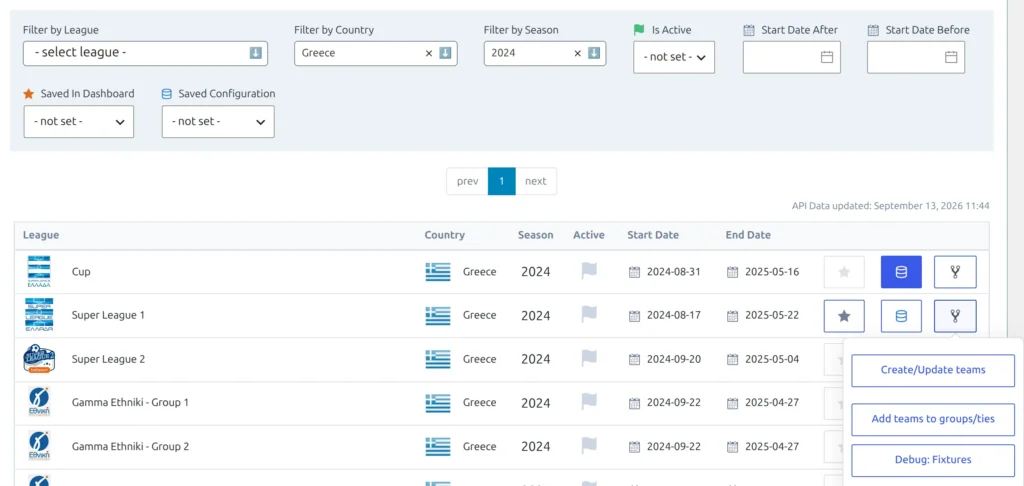Click the Country column header

tap(445, 235)
